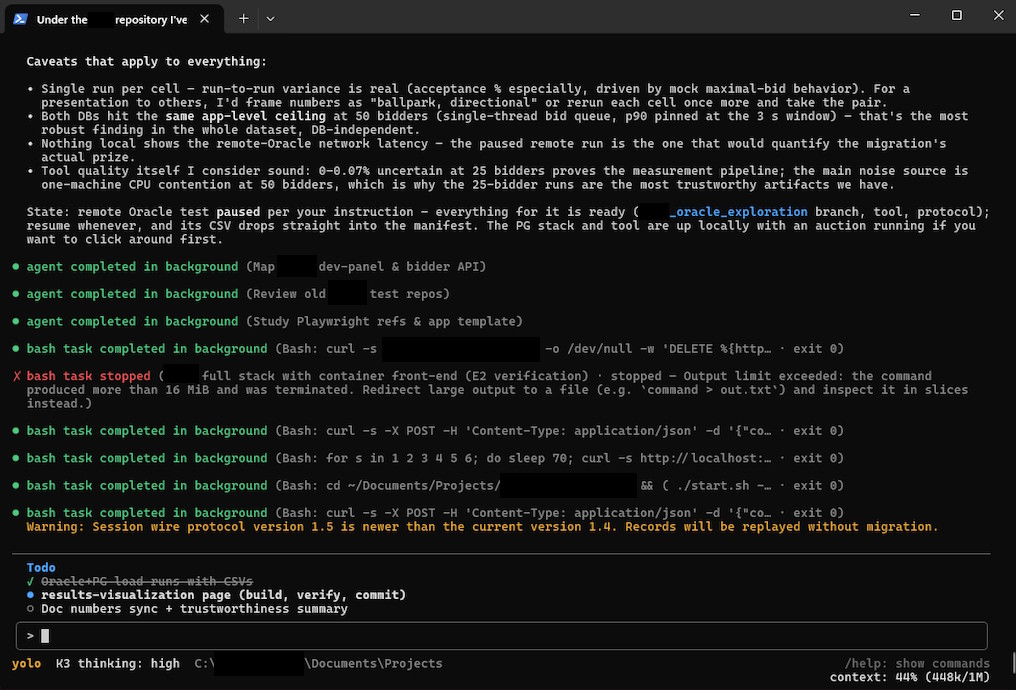
Task: Click 'Doc numbers sync + trustworthiness summary' item
Action: (x=194, y=608)
